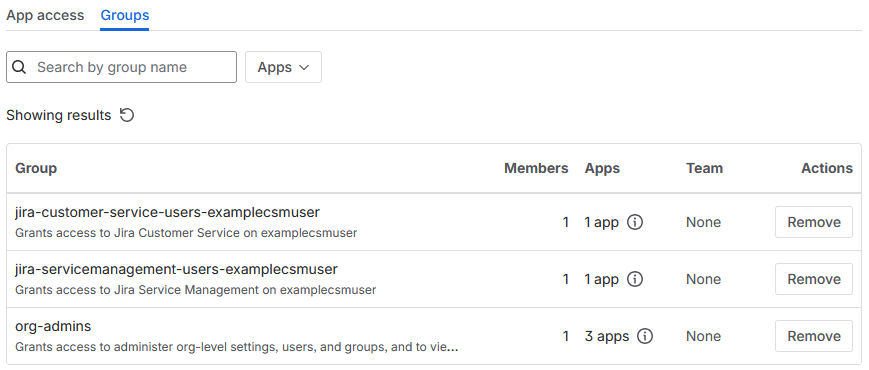
Task: Click 'Grants access to Jira Service Management' description
Action: 196,290
